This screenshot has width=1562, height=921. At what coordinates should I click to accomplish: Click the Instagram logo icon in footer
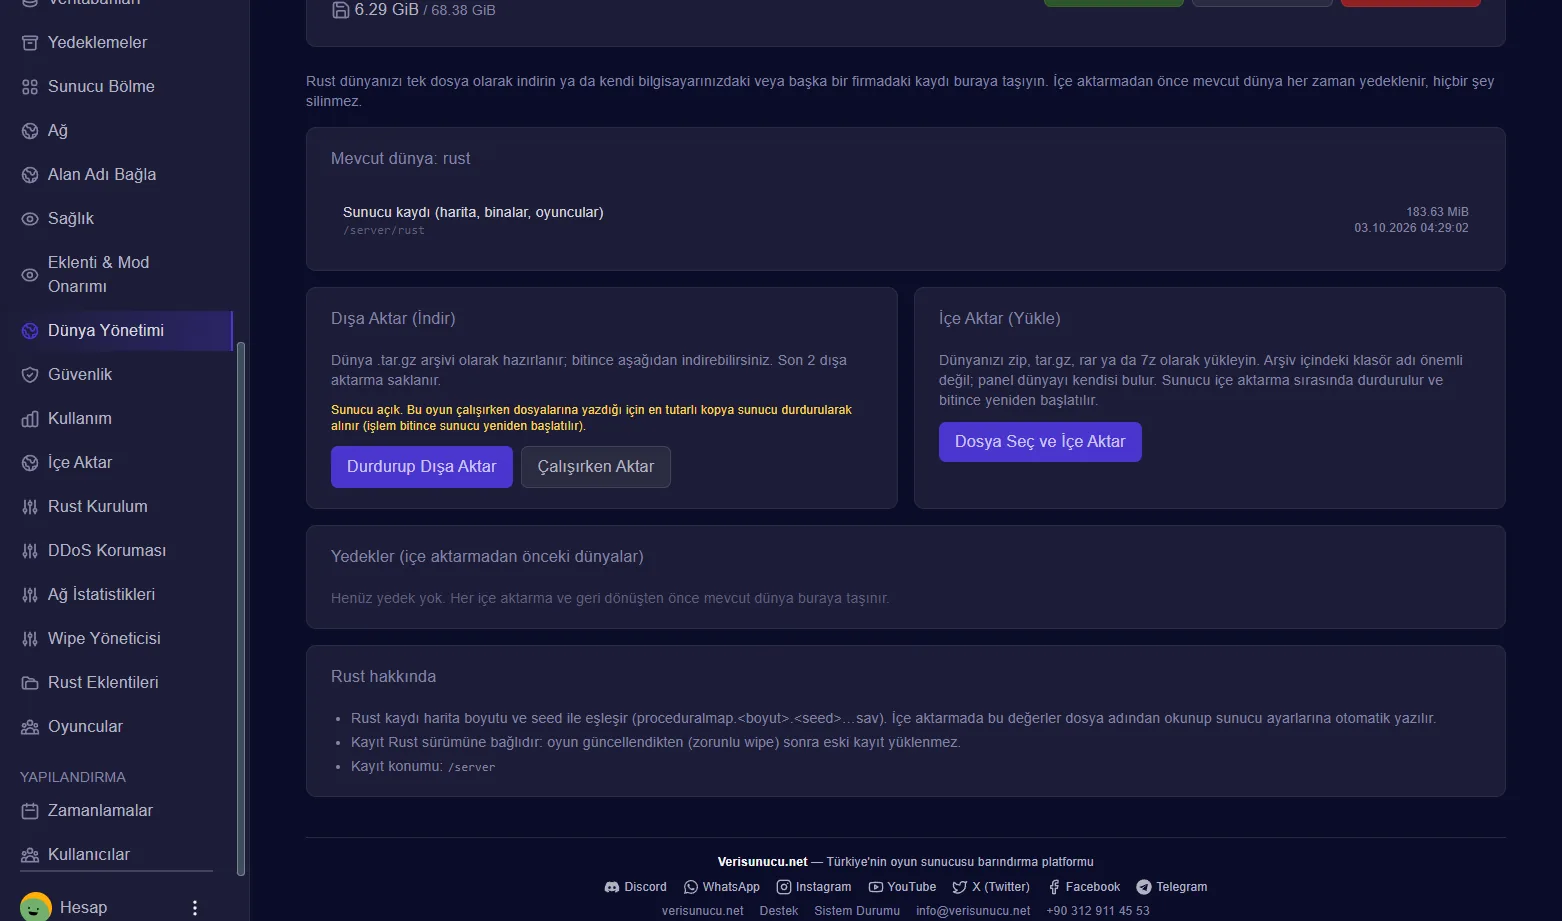[784, 887]
